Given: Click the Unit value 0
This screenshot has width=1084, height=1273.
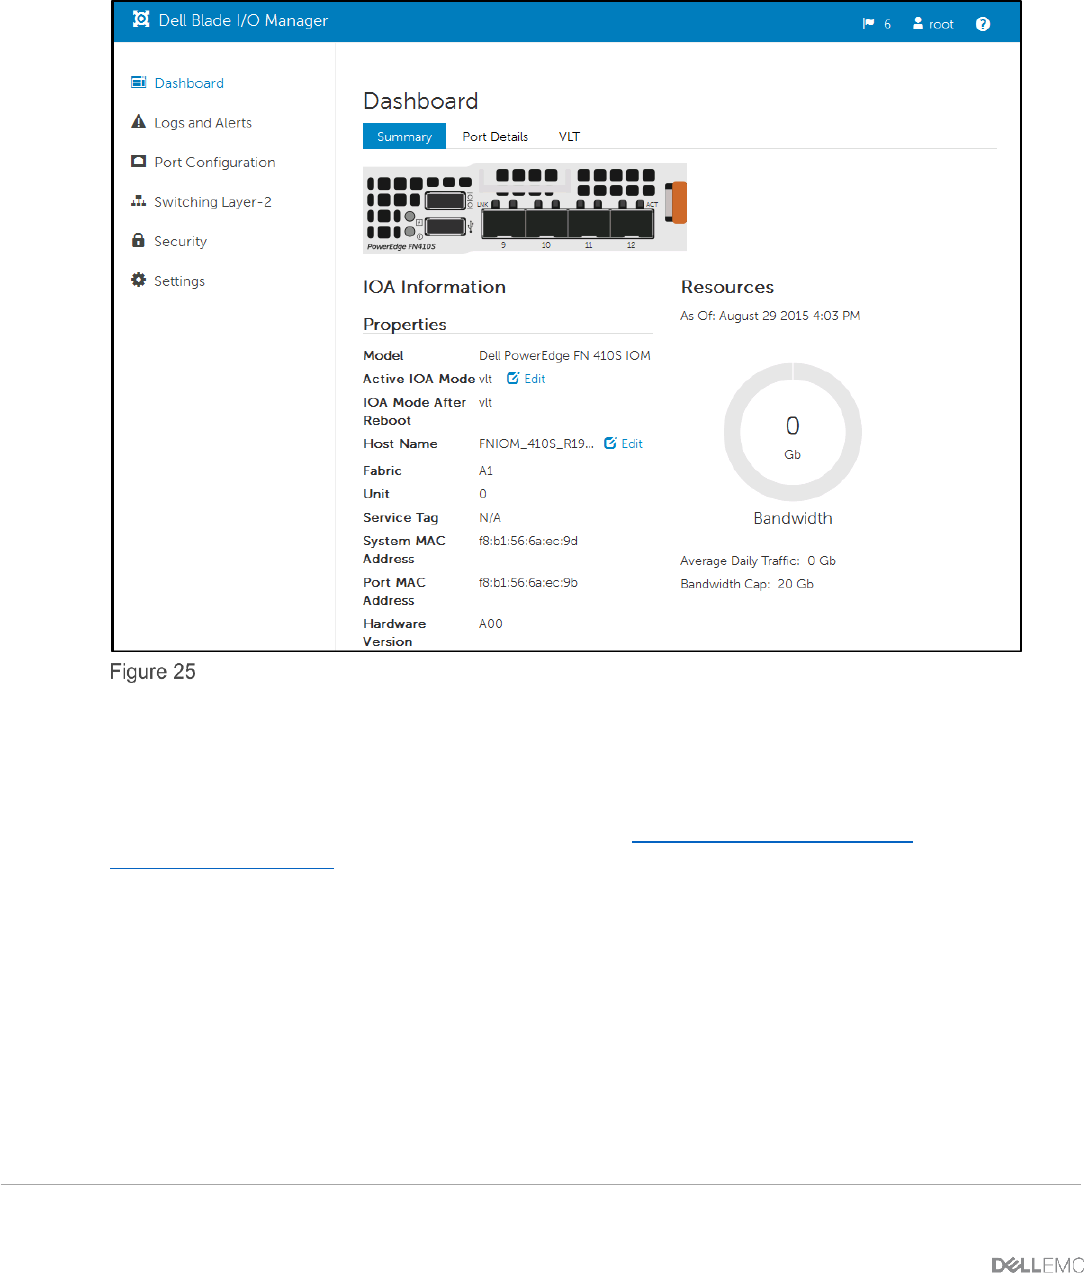Looking at the screenshot, I should (483, 494).
